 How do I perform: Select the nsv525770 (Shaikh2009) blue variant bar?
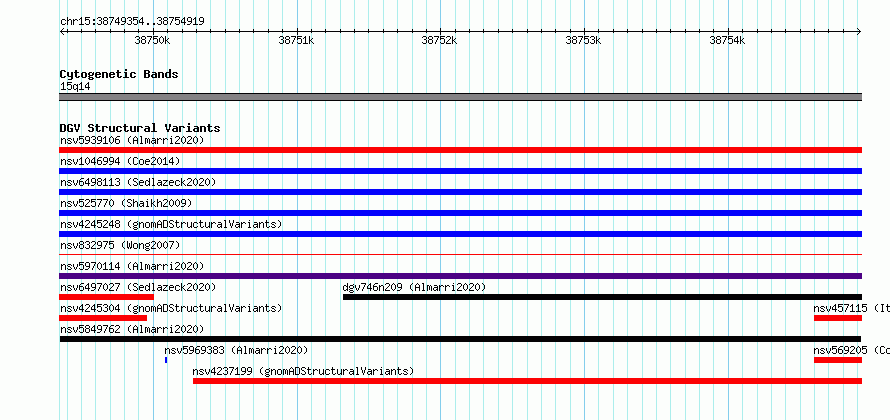click(460, 213)
